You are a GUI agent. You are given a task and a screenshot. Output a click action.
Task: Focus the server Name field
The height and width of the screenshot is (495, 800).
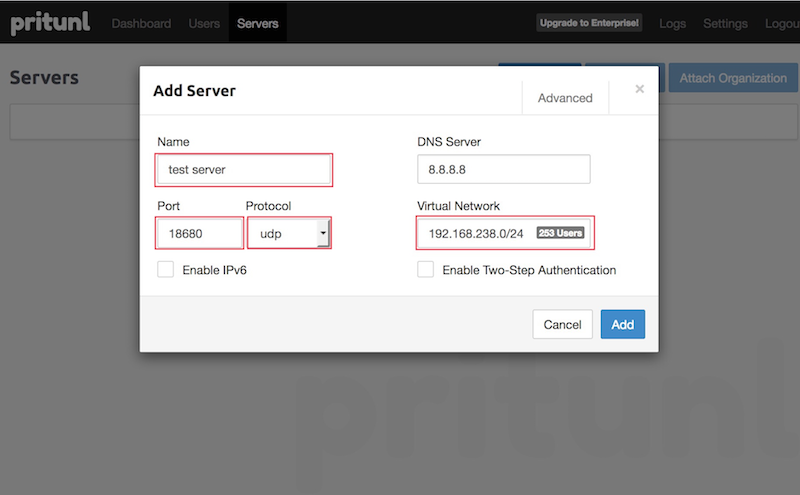point(244,170)
